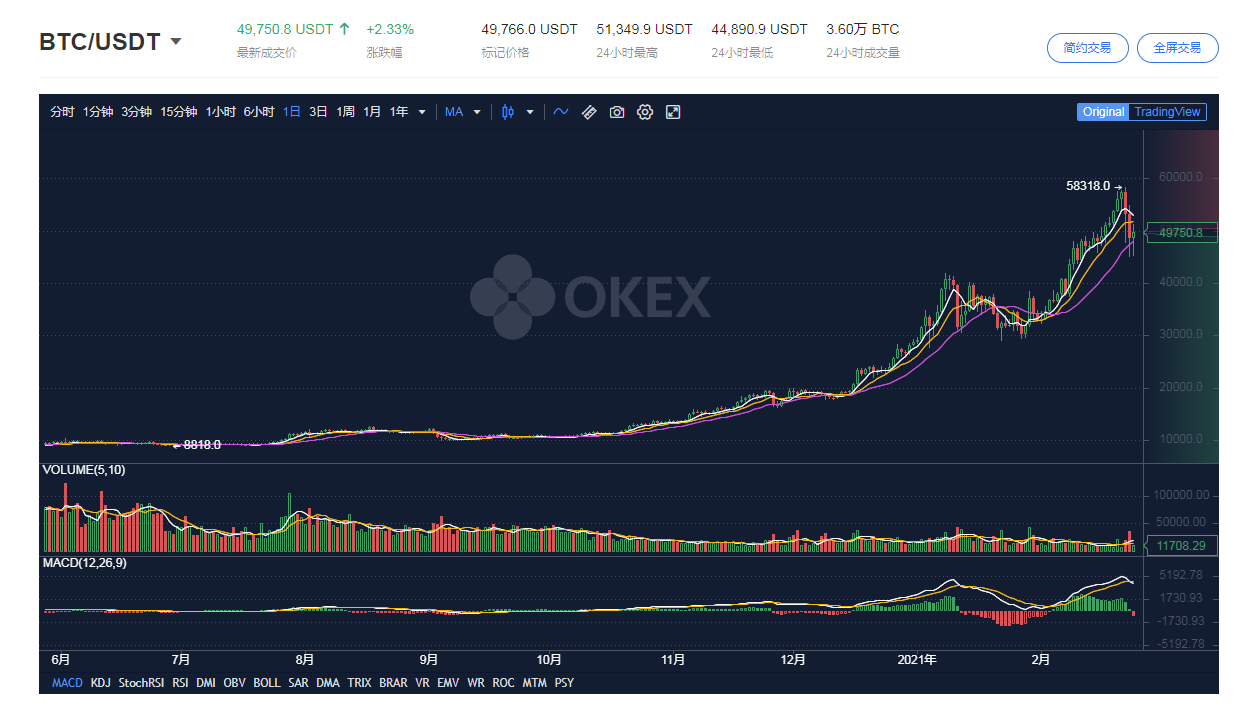Viewport: 1239px width, 704px height.
Task: Click the 全屏交易 button
Action: click(x=1177, y=47)
